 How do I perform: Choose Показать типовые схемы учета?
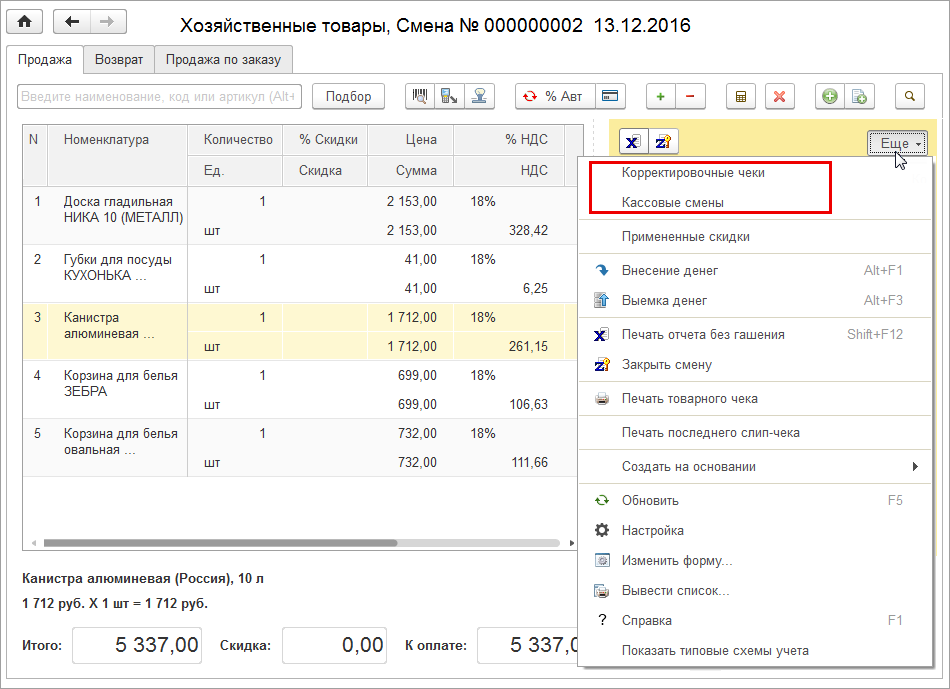755,651
